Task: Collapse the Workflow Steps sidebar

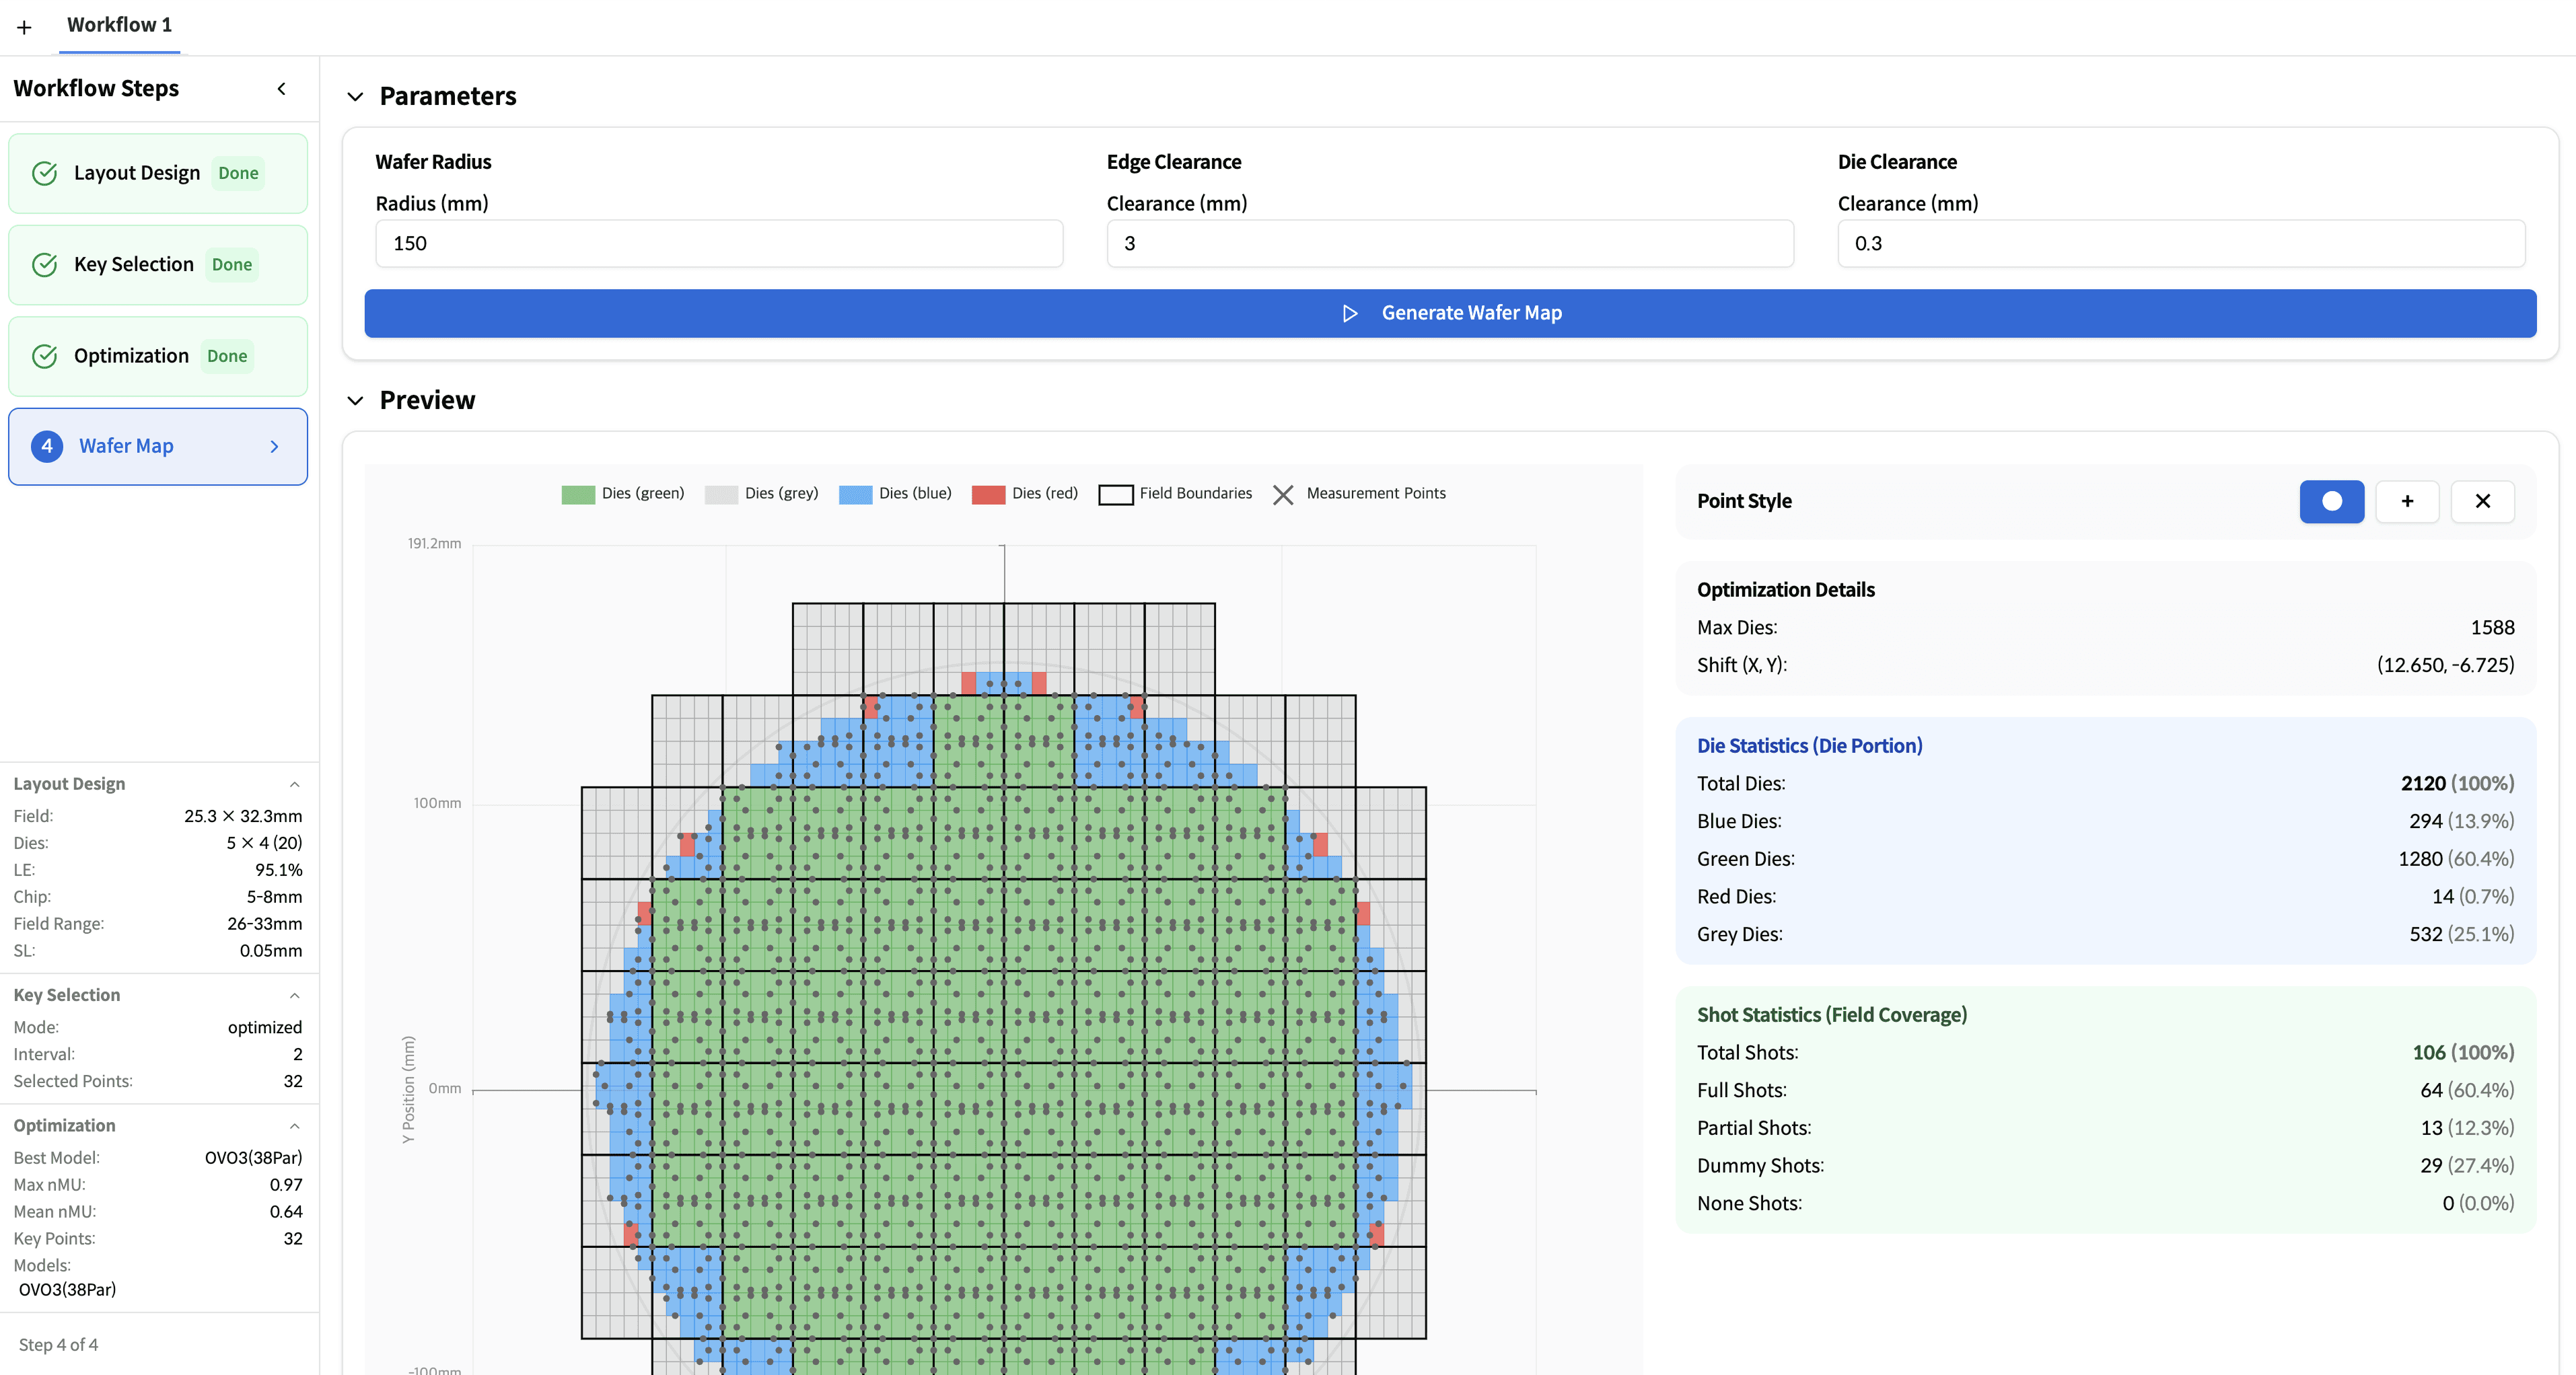Action: tap(282, 89)
